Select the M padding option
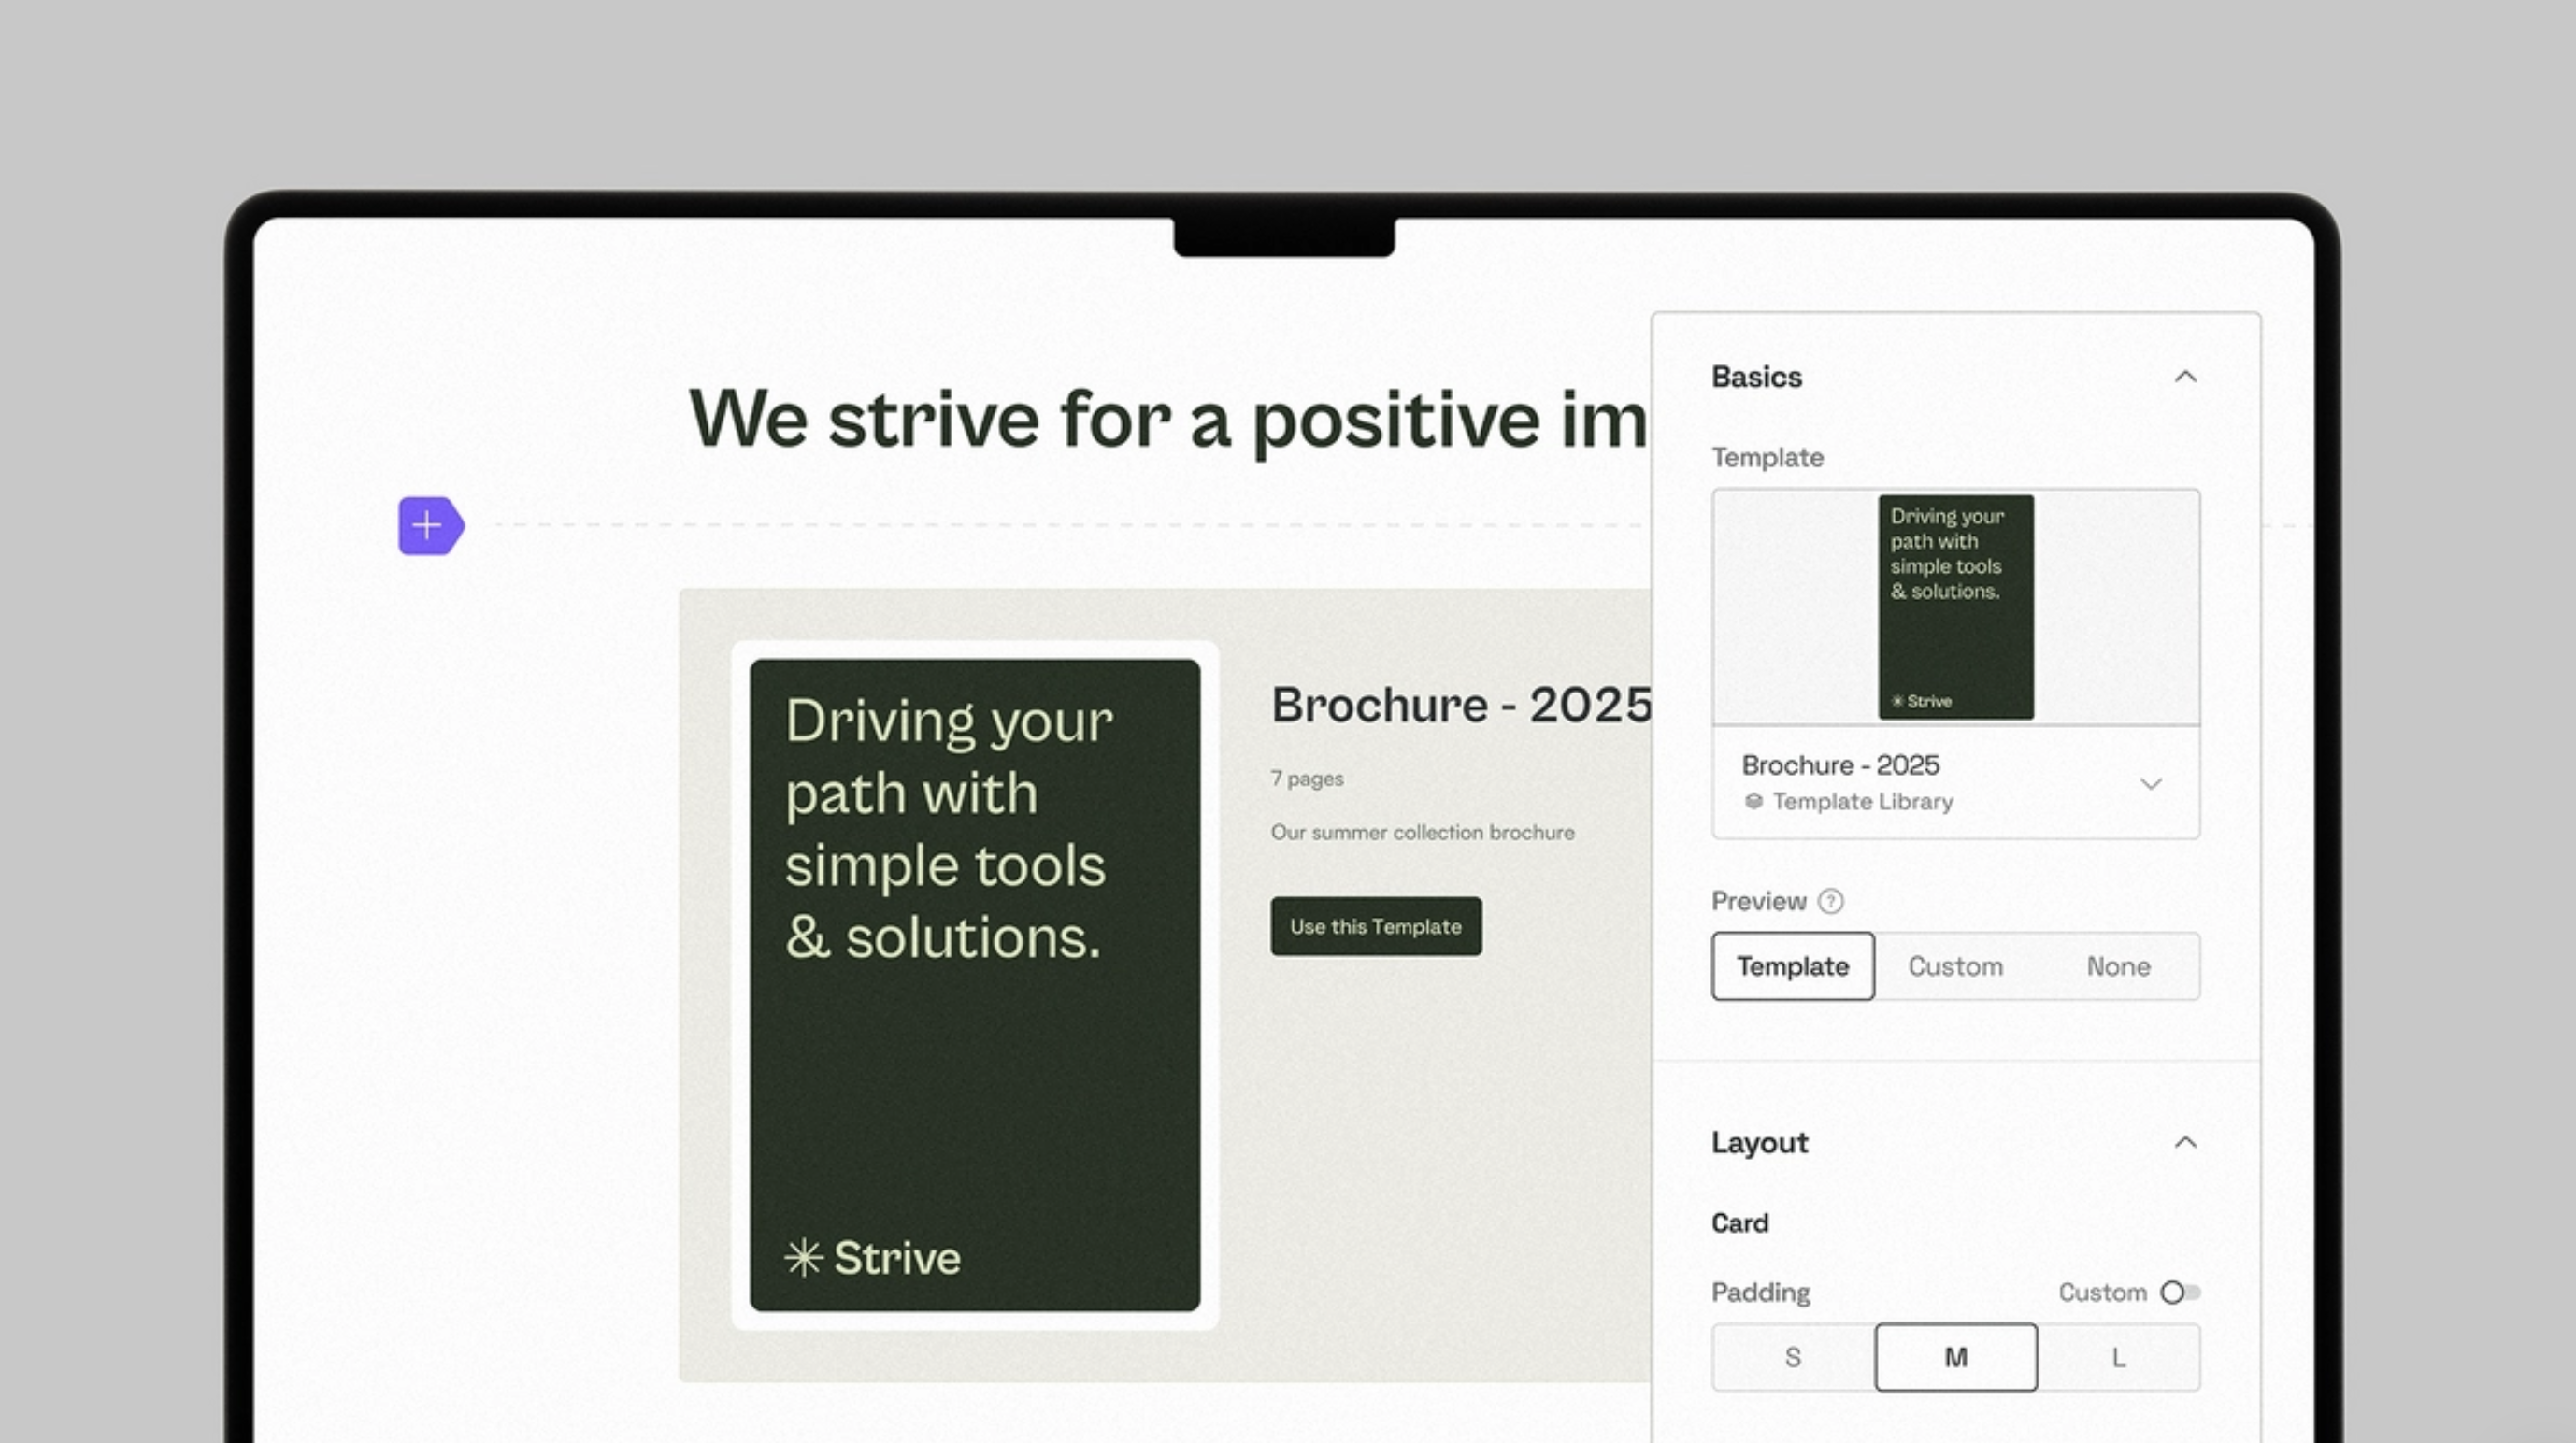Image resolution: width=2576 pixels, height=1443 pixels. 1955,1357
